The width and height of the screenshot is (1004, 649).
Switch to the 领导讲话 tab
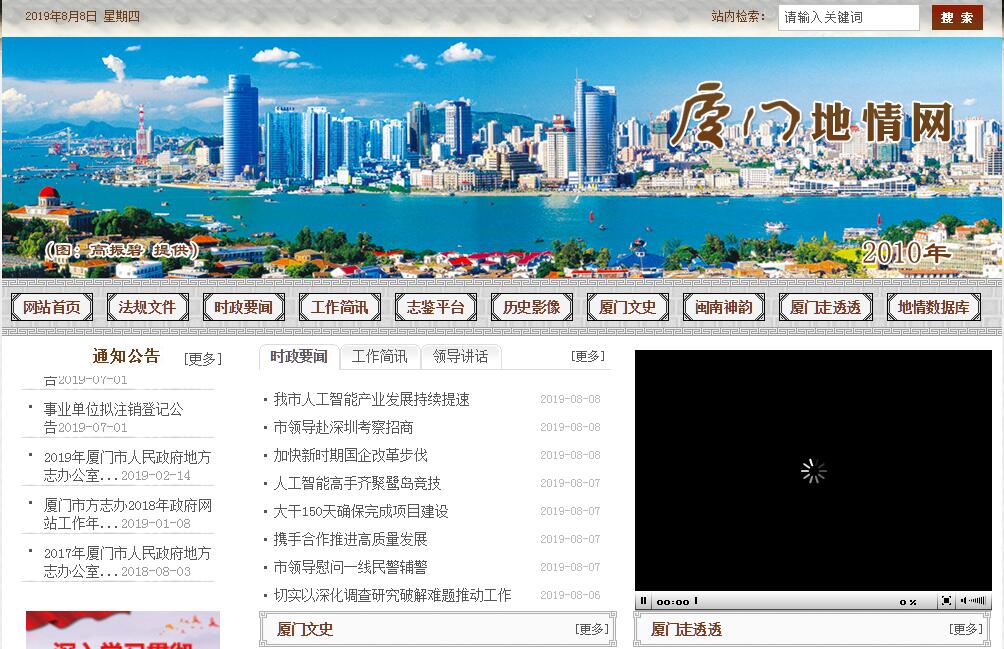pos(461,357)
